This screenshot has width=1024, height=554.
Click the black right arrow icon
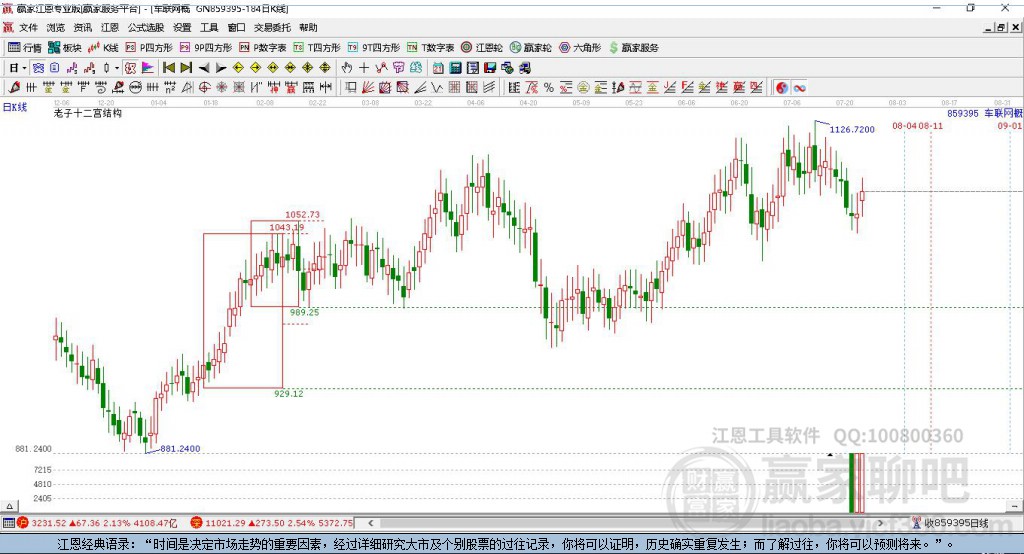point(221,68)
